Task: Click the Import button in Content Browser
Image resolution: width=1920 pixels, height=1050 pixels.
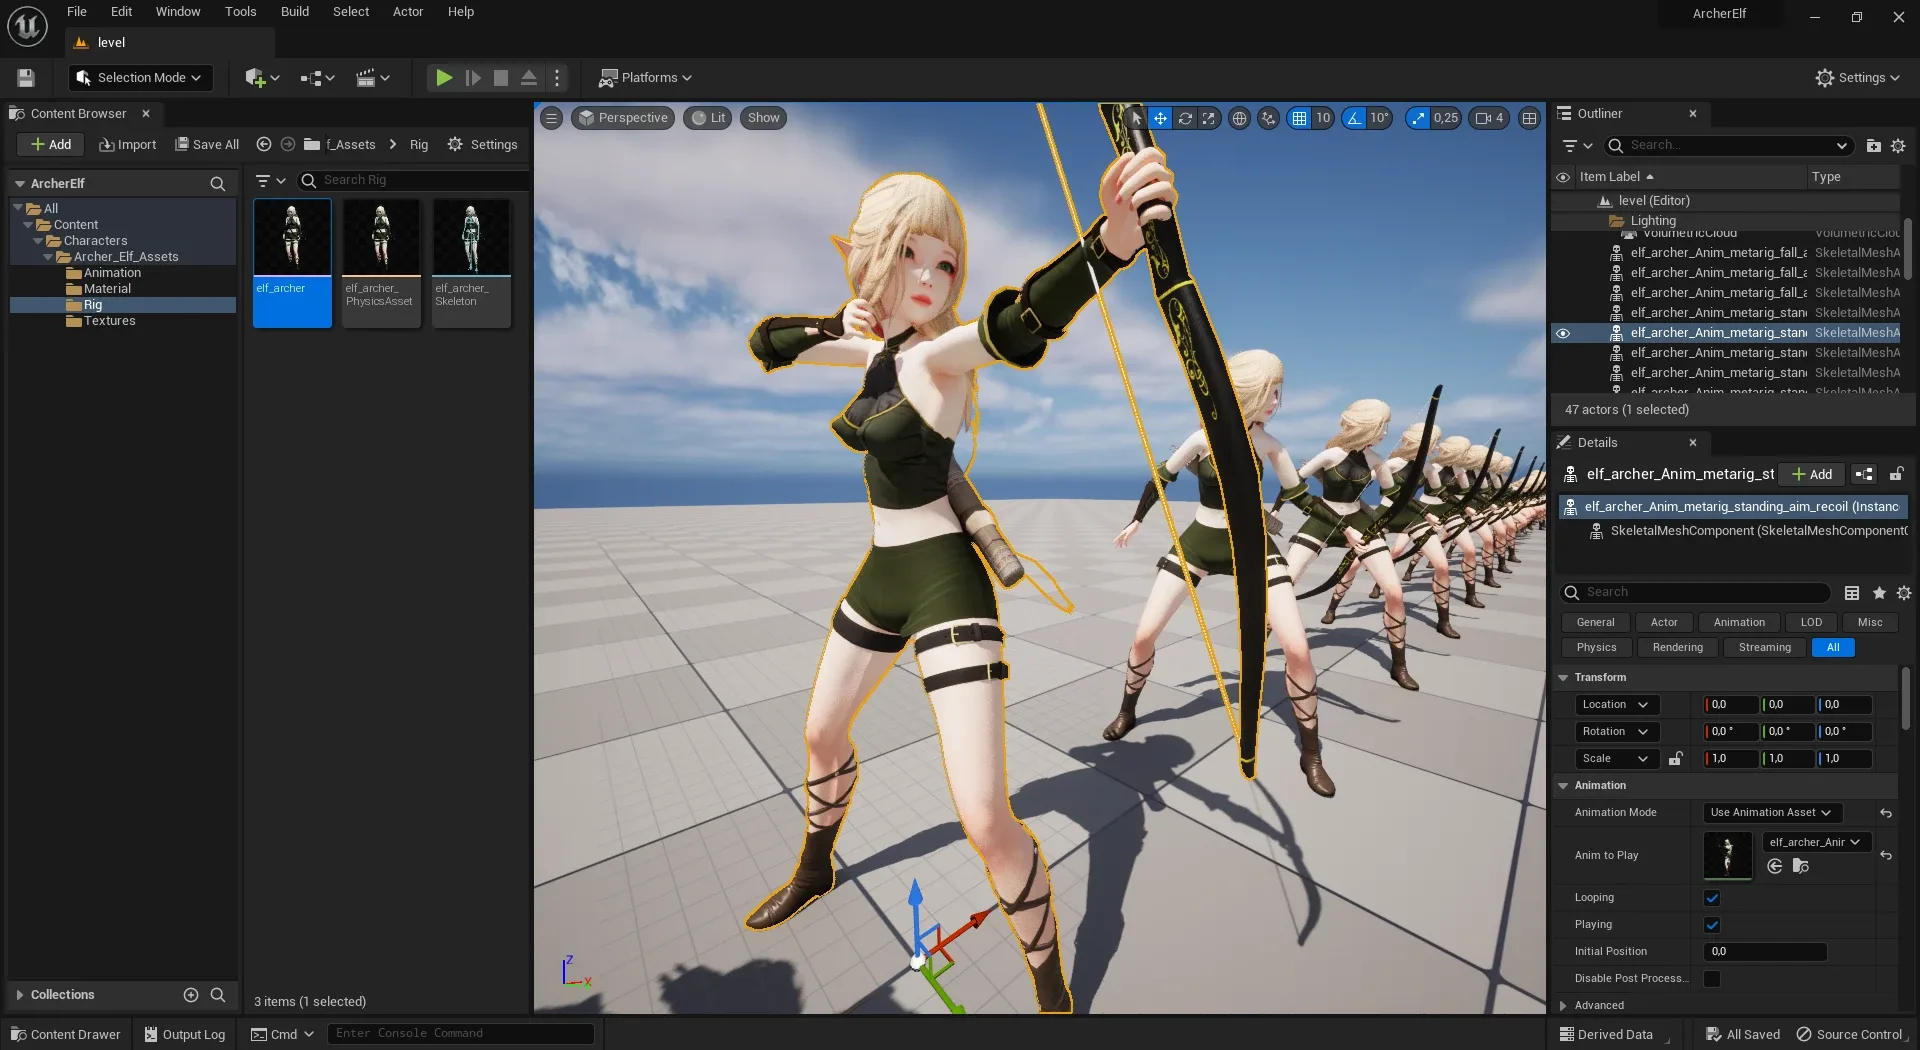Action: tap(127, 144)
